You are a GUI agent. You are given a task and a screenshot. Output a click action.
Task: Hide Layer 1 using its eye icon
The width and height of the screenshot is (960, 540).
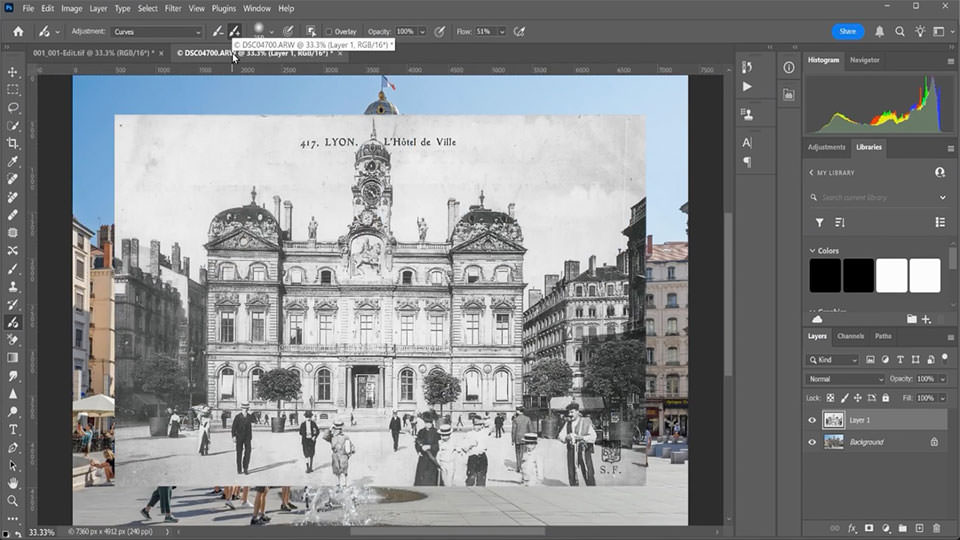(812, 420)
